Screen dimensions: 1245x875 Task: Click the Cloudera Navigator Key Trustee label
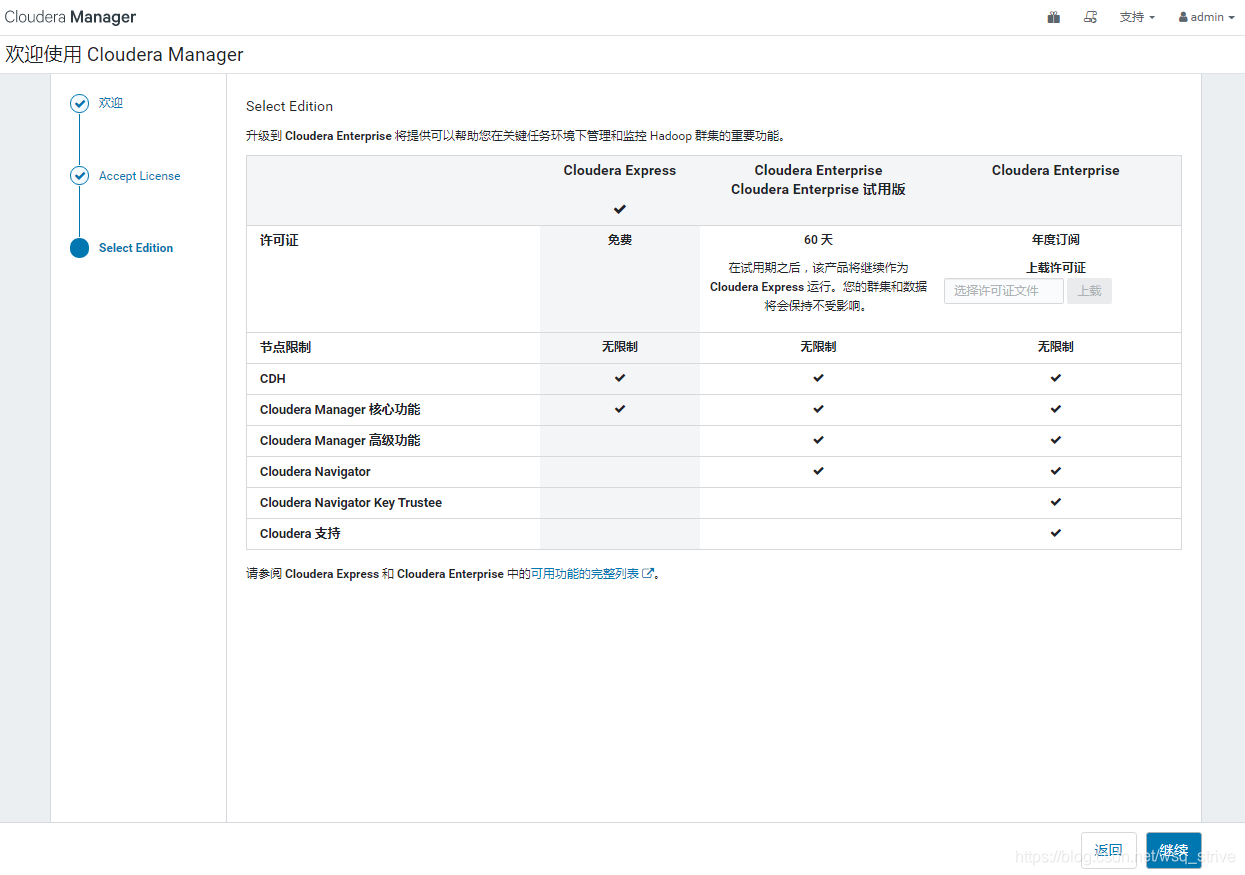351,503
